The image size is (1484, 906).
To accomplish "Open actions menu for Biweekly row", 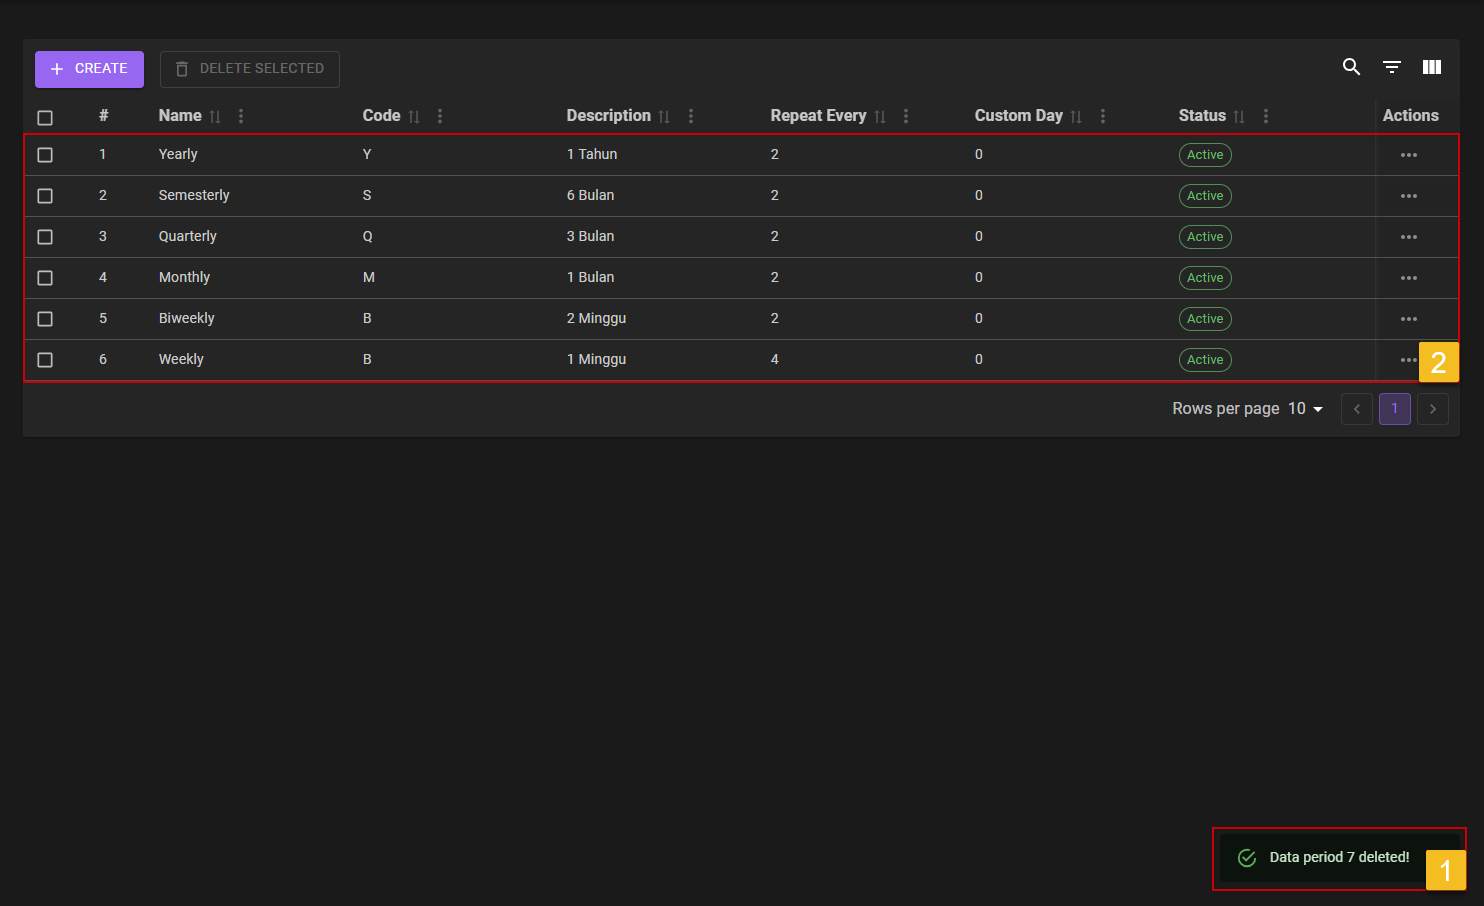I will (x=1408, y=319).
